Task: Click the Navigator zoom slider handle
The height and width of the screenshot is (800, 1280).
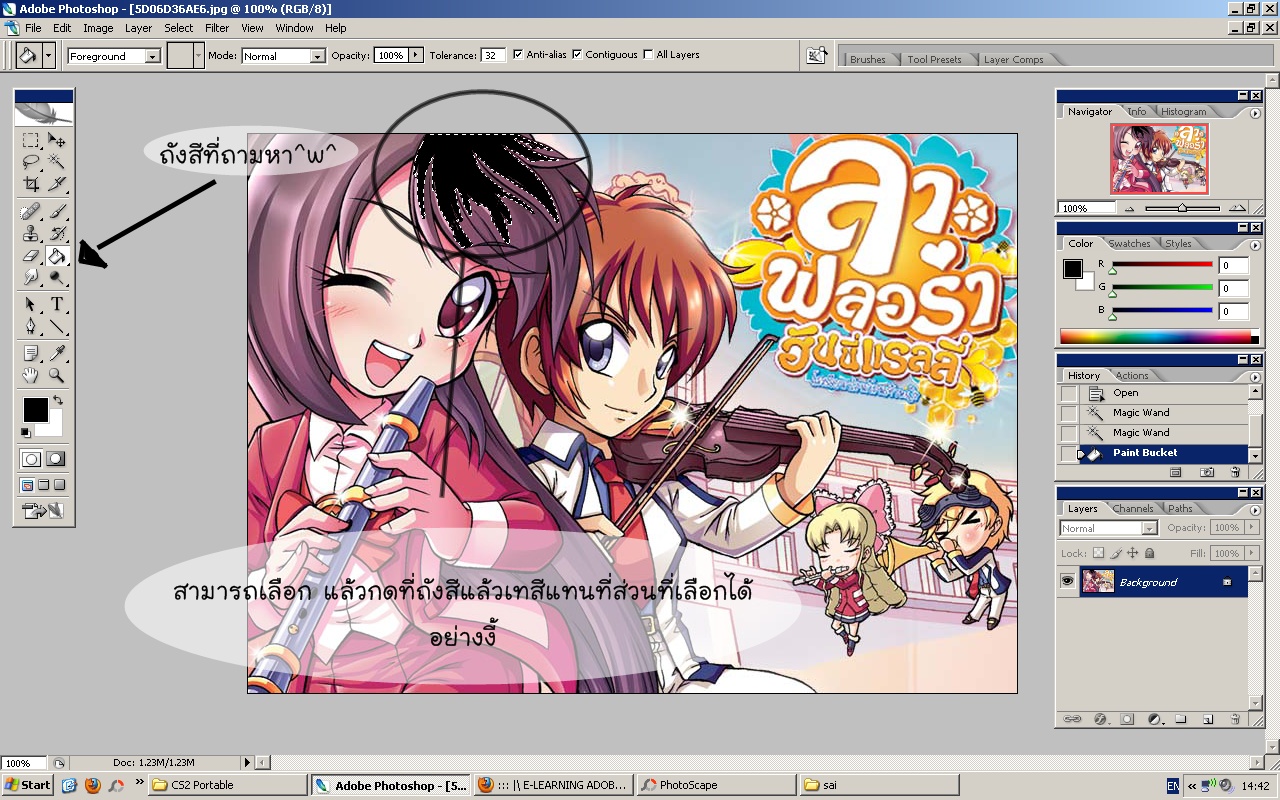Action: [1182, 208]
